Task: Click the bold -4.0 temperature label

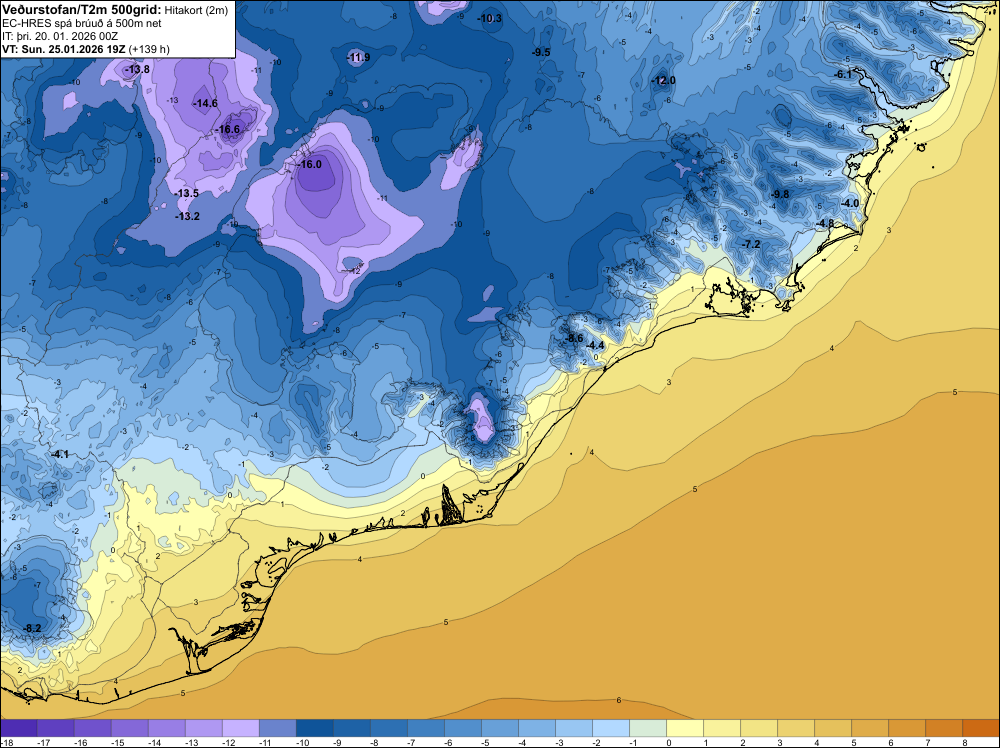Action: coord(850,203)
